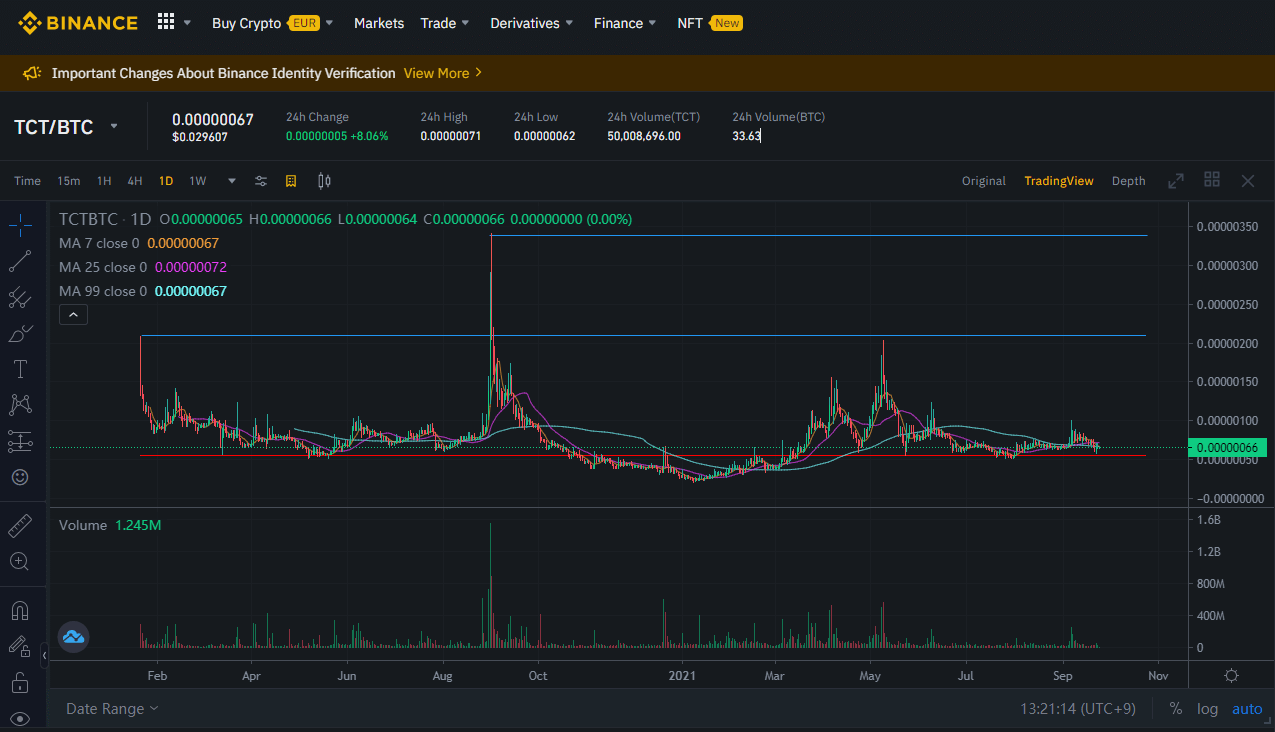The width and height of the screenshot is (1275, 732).
Task: Click the Volume 1.245M legend
Action: (110, 525)
